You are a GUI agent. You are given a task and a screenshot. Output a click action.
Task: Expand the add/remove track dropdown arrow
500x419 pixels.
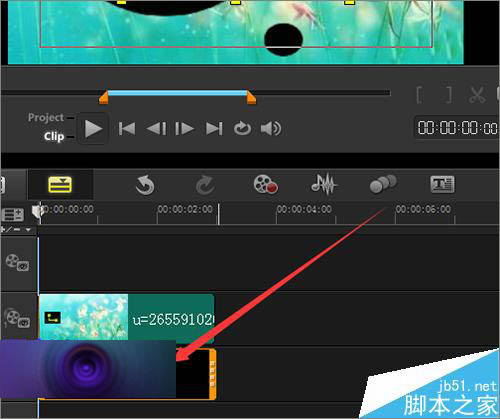coord(28,230)
